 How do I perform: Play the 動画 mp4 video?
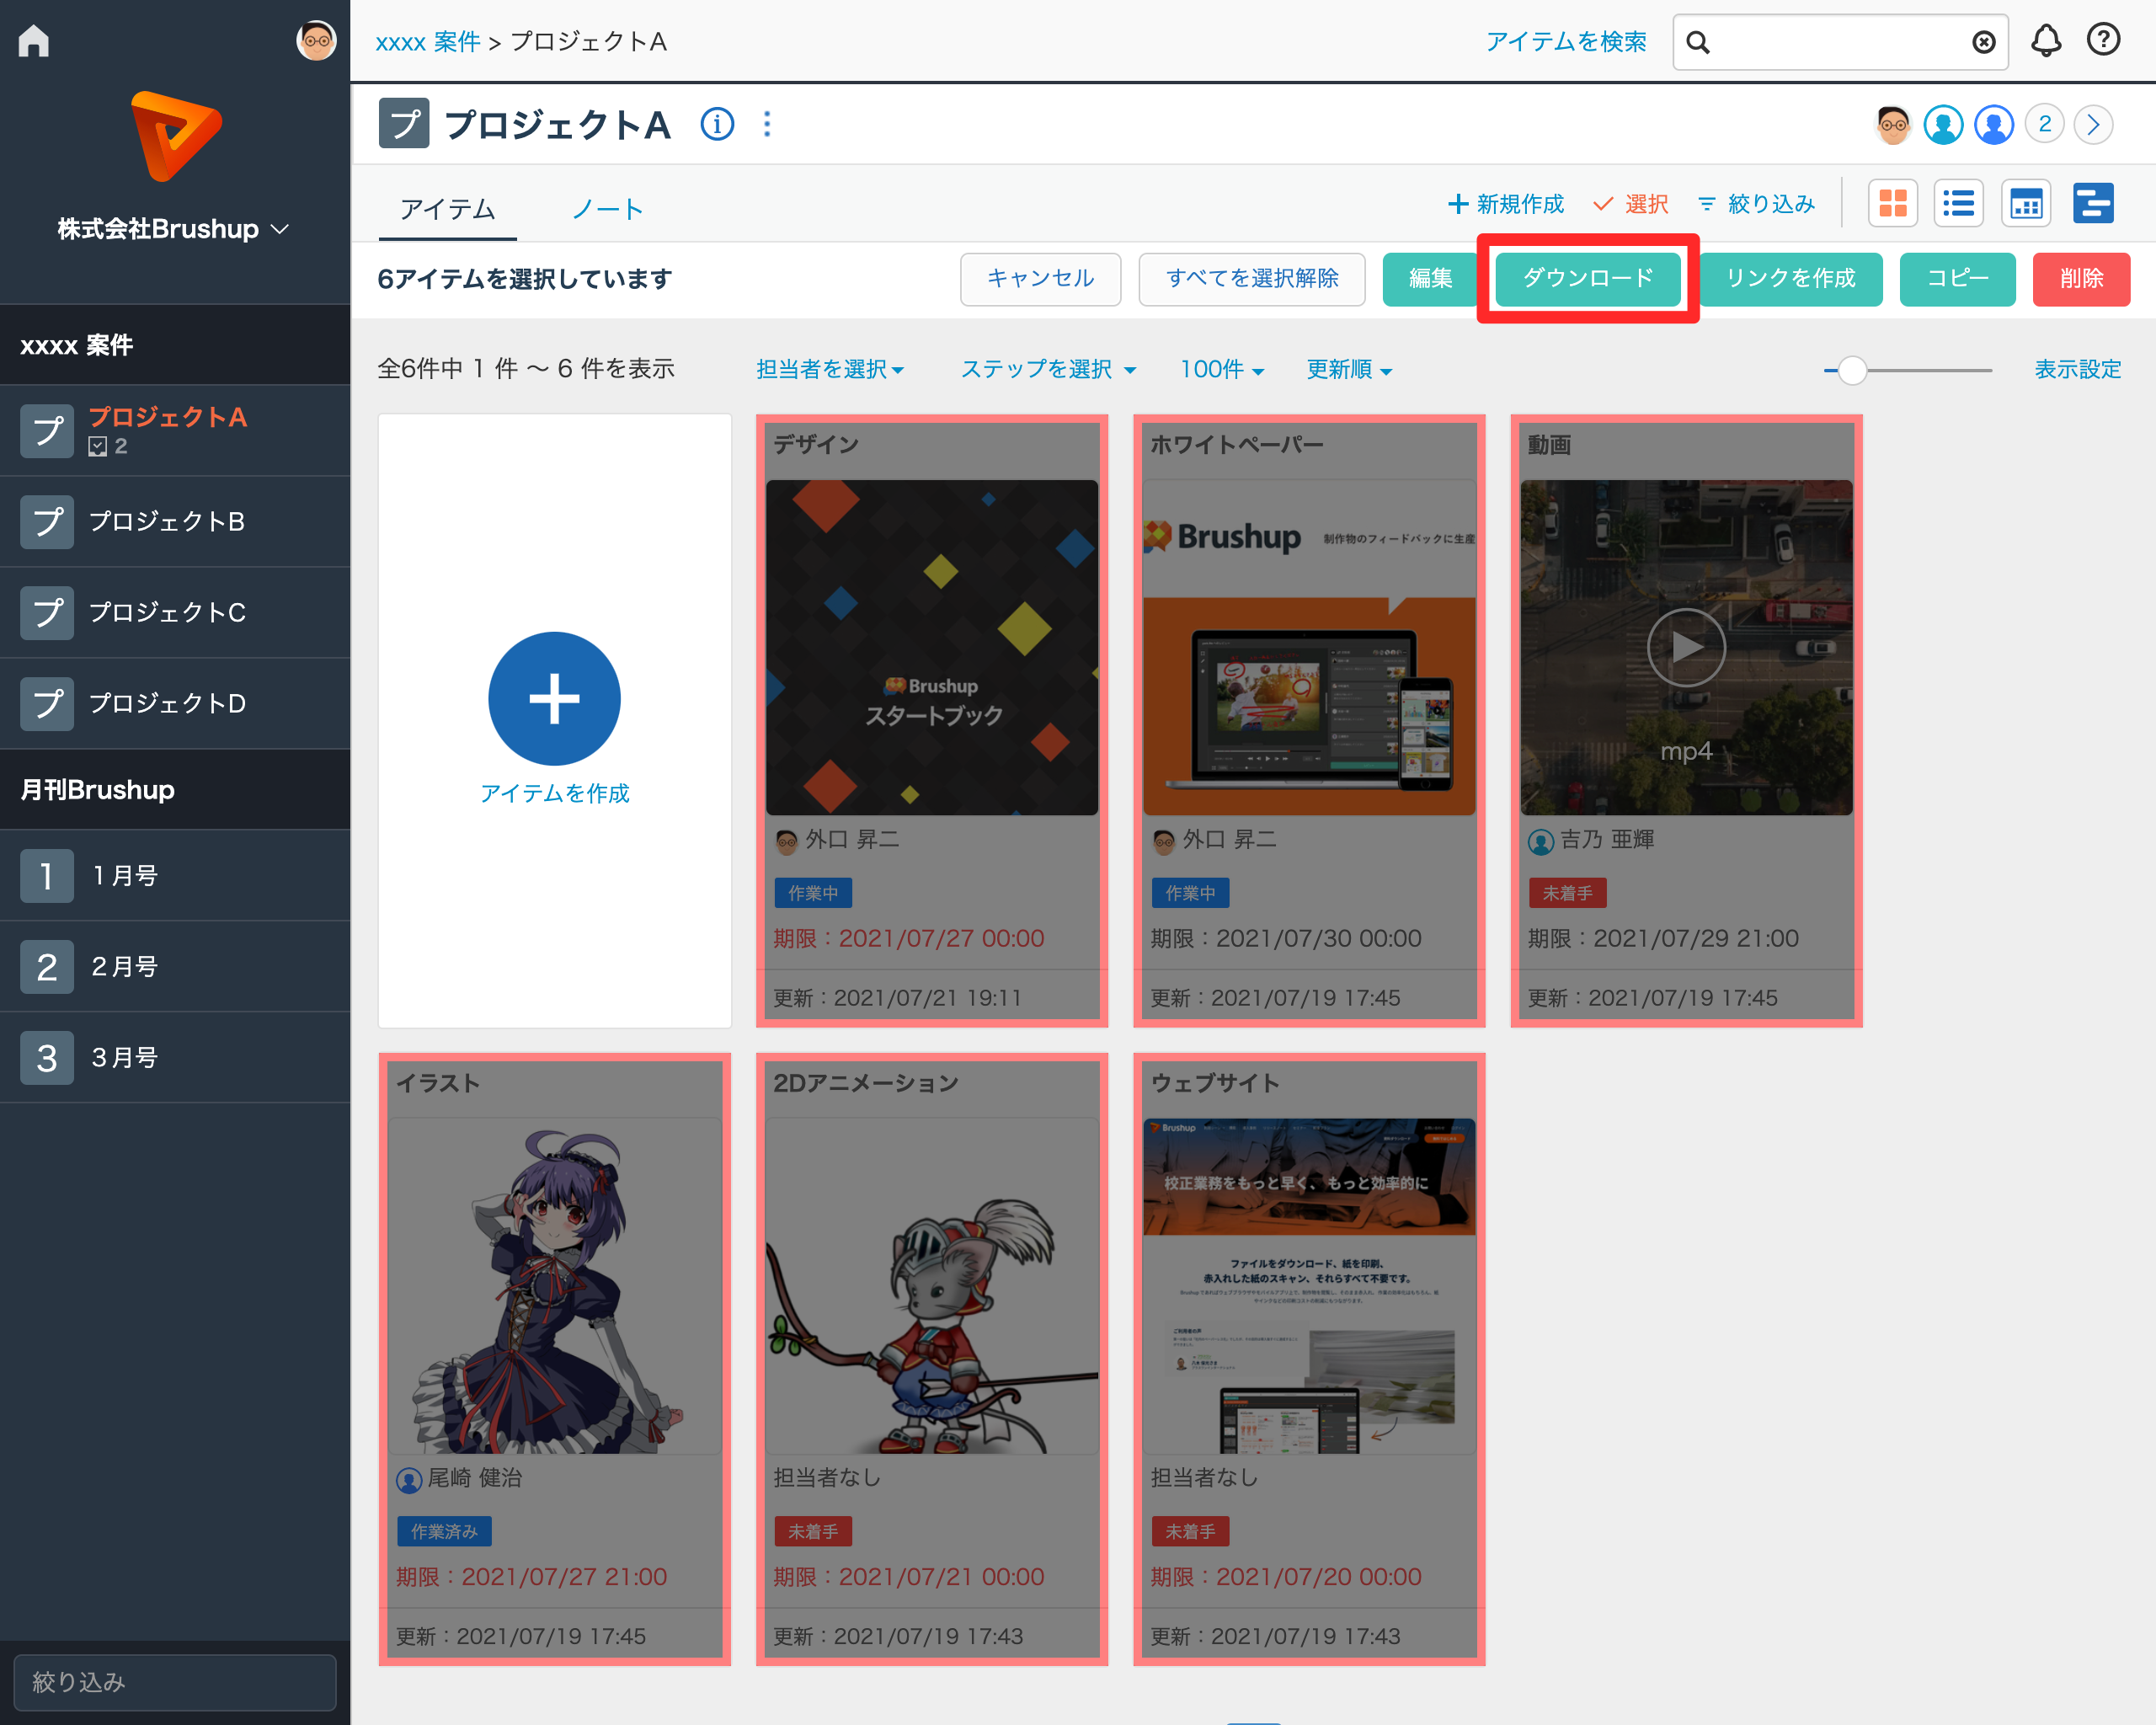coord(1686,647)
